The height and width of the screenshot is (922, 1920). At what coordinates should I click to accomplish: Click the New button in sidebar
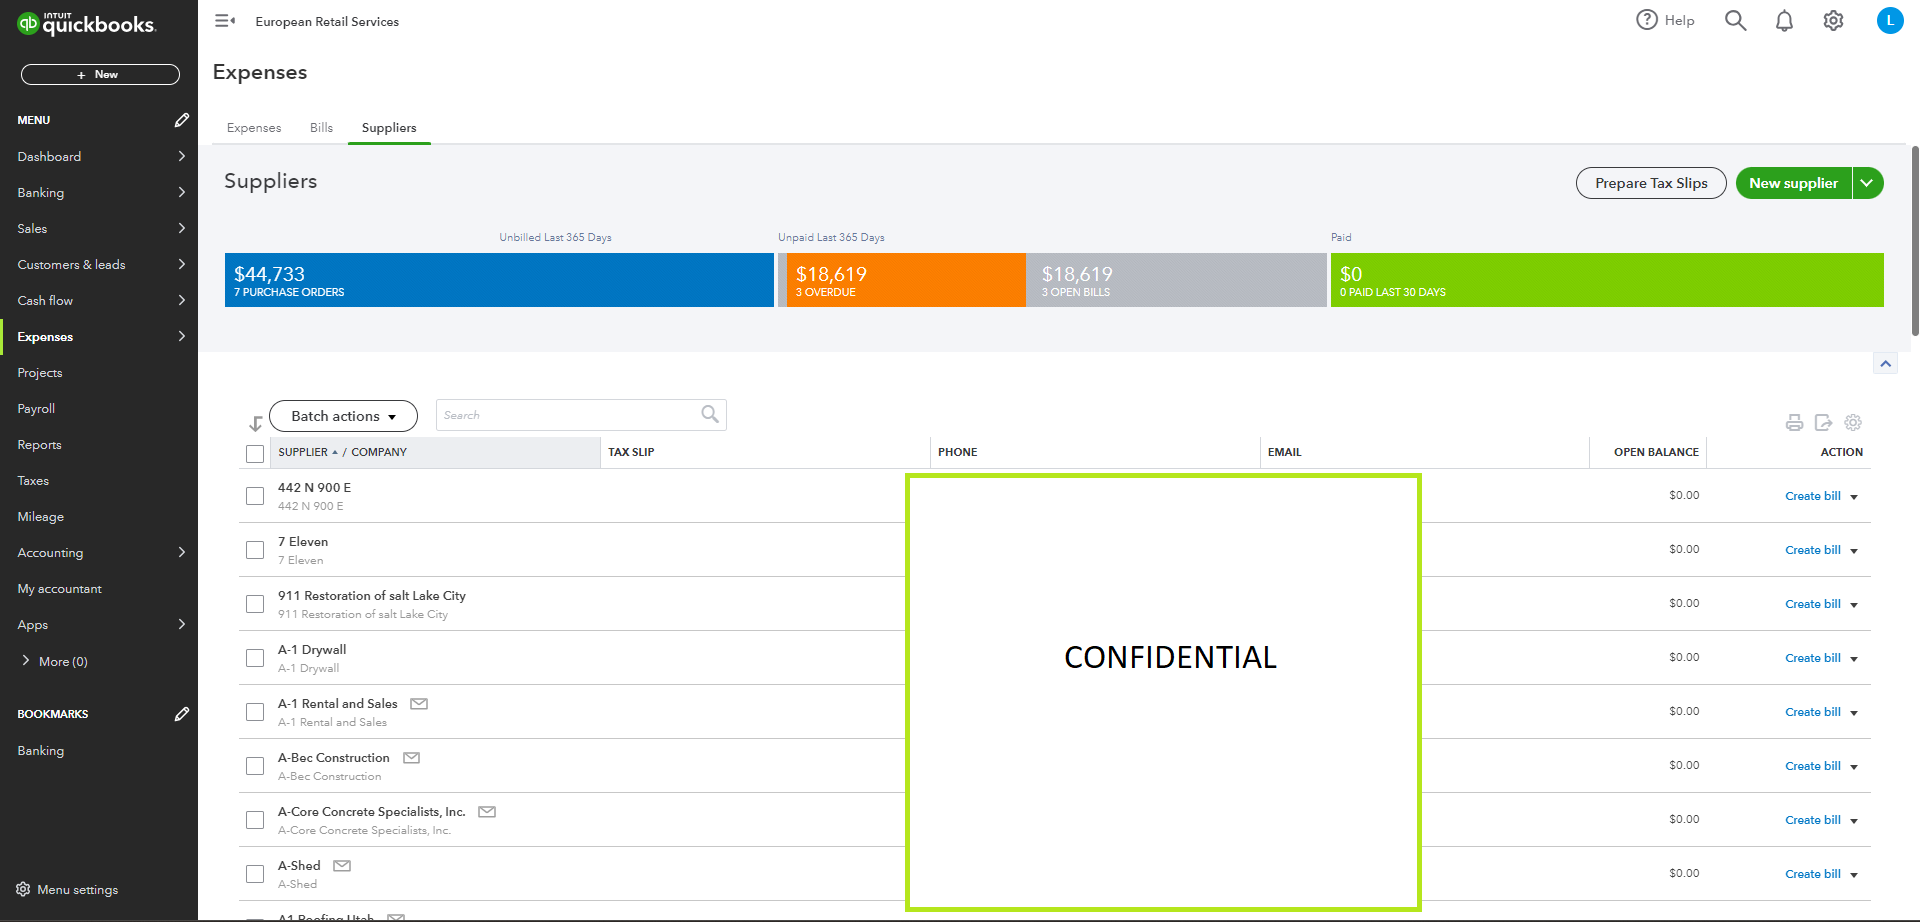(x=100, y=75)
